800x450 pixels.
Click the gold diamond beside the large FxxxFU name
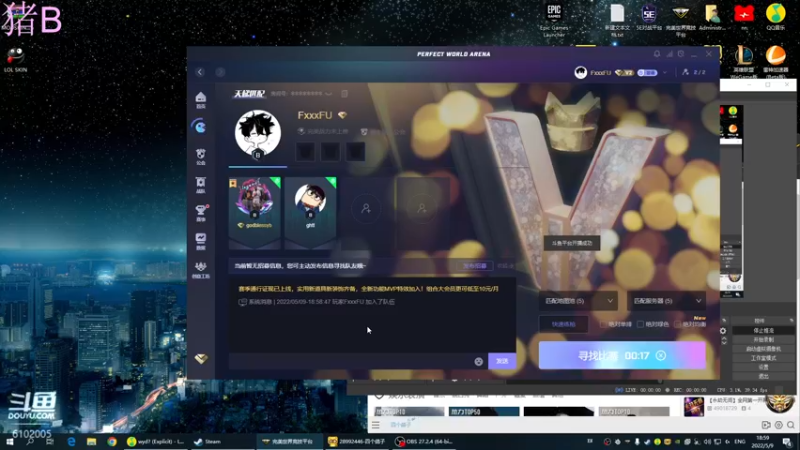pos(342,115)
